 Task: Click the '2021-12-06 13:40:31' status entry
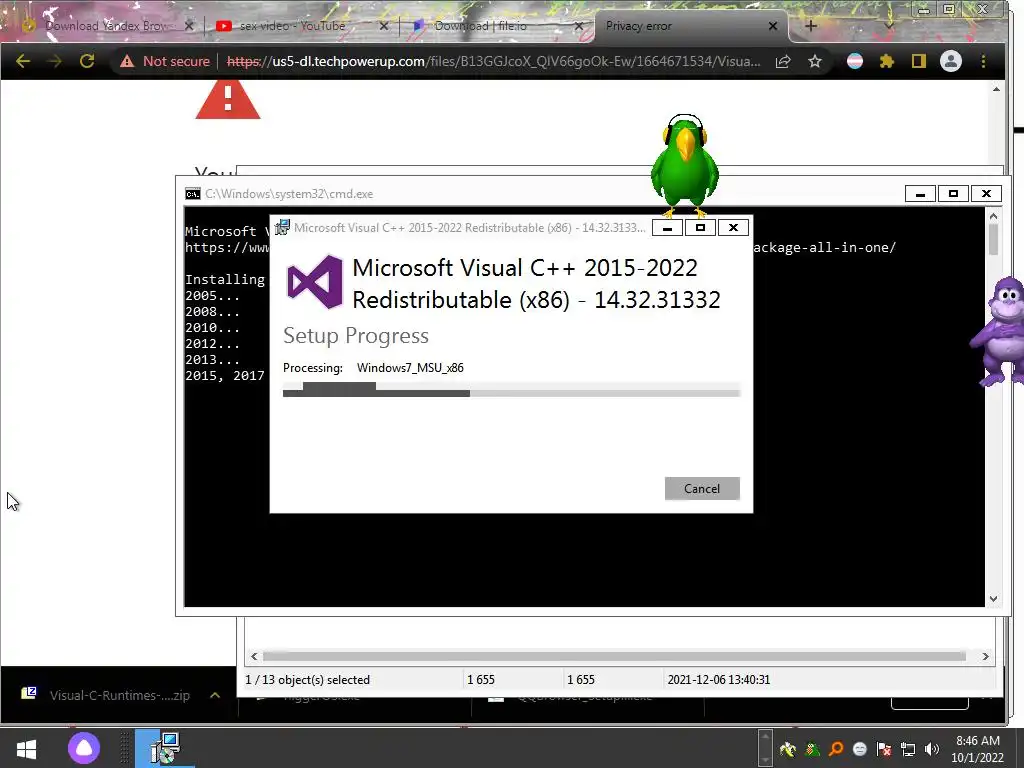pyautogui.click(x=718, y=680)
